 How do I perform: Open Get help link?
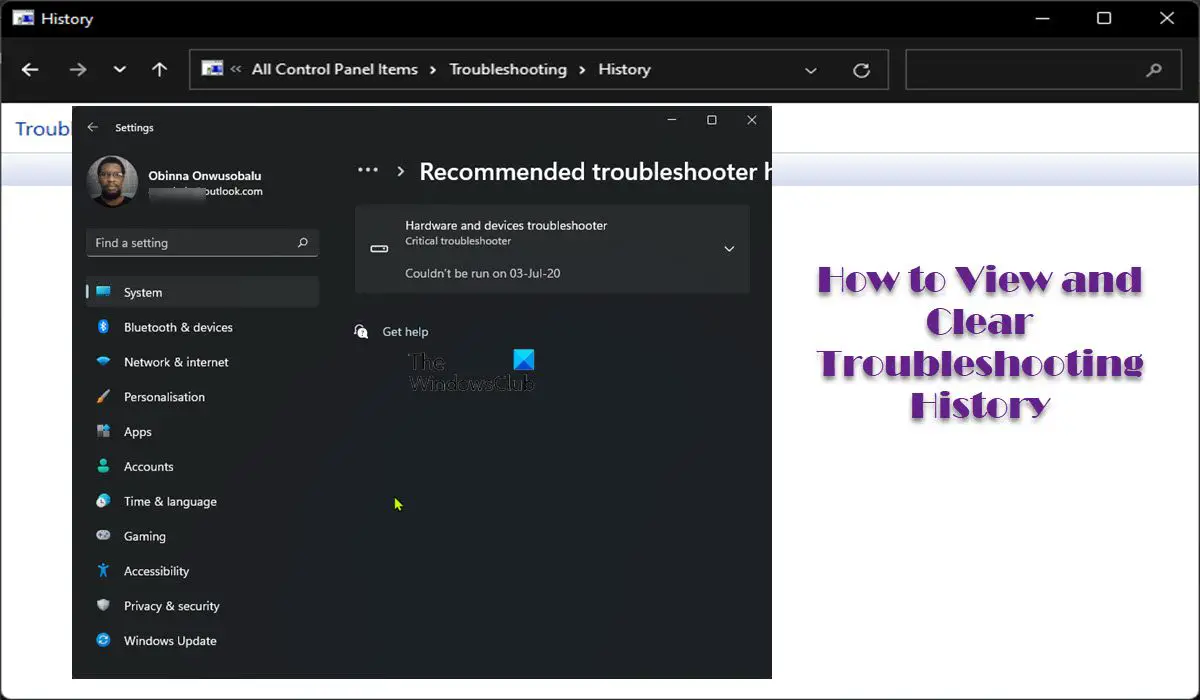pyautogui.click(x=405, y=332)
